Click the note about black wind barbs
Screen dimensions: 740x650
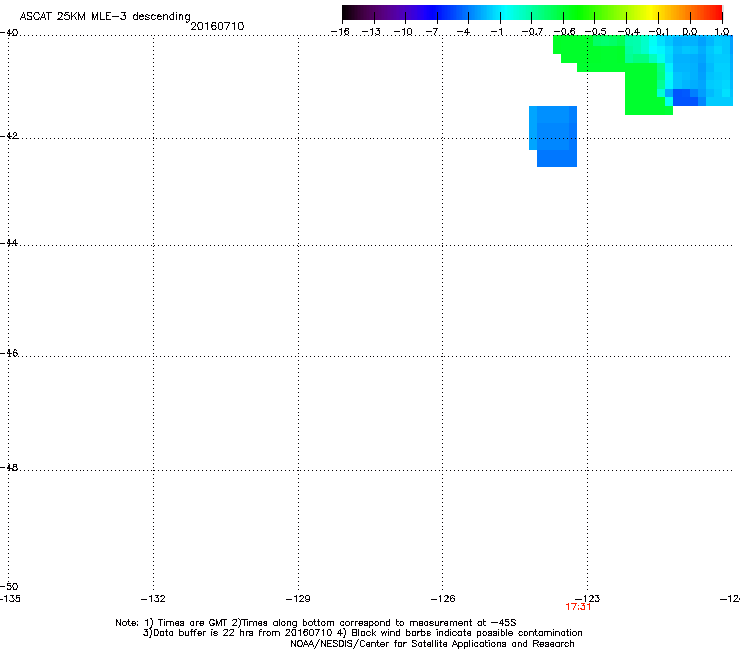point(467,633)
